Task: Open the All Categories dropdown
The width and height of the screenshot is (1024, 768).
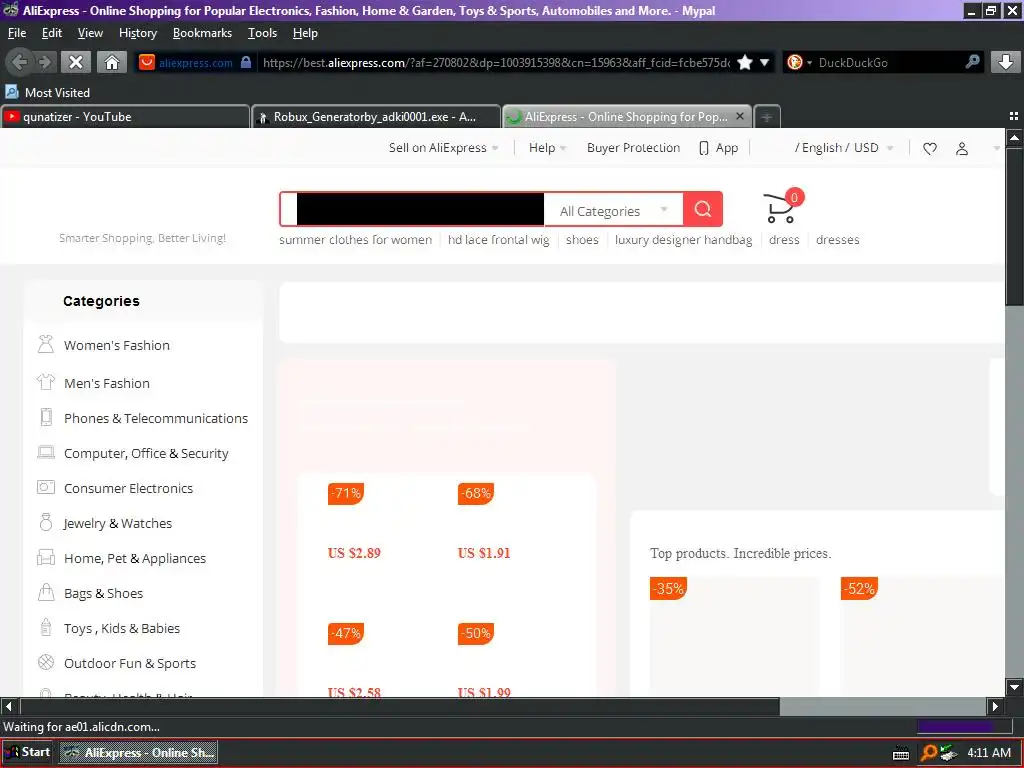Action: [613, 210]
